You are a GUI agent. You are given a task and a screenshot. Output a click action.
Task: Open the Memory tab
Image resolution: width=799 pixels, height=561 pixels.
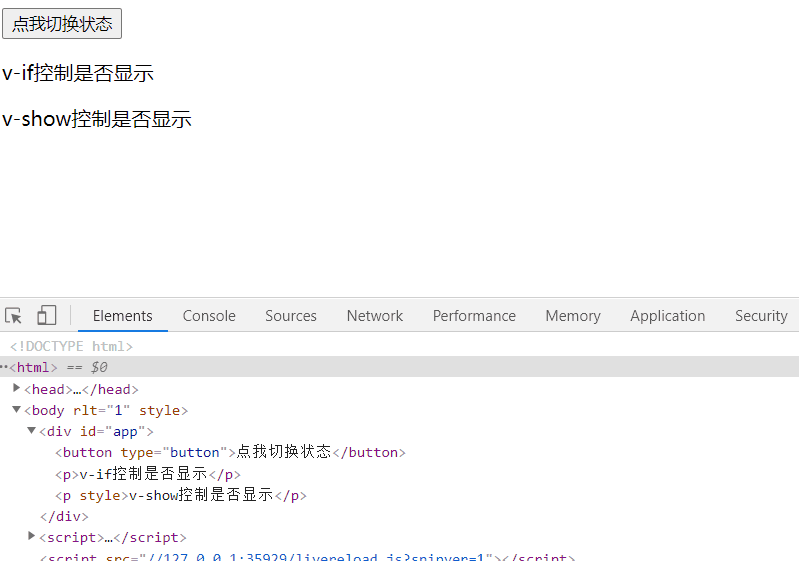[x=573, y=316]
